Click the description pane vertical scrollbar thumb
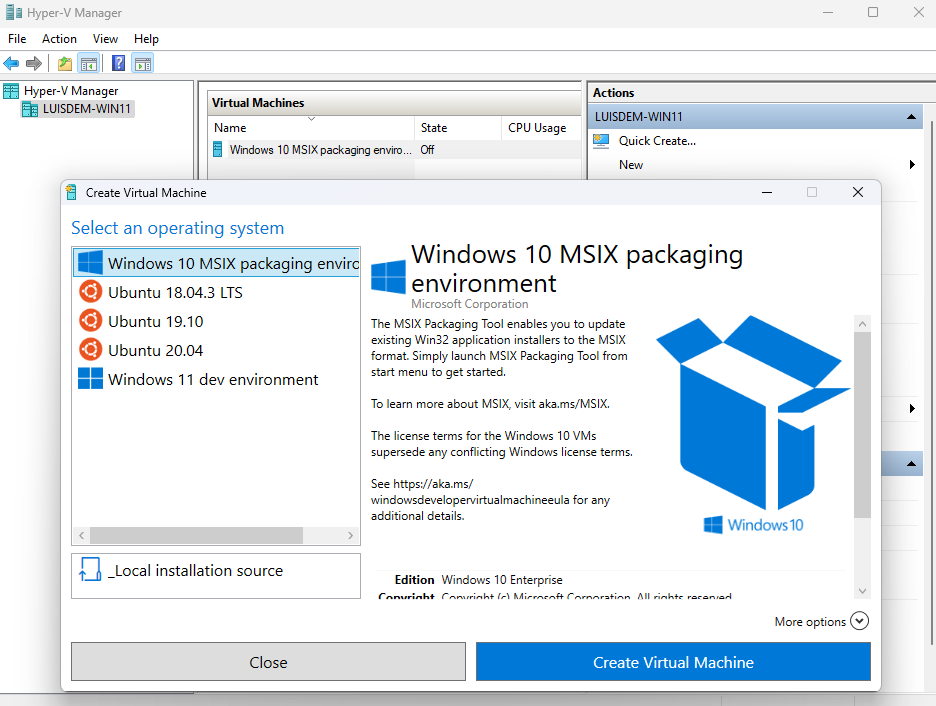Viewport: 936px width, 706px height. pos(862,425)
